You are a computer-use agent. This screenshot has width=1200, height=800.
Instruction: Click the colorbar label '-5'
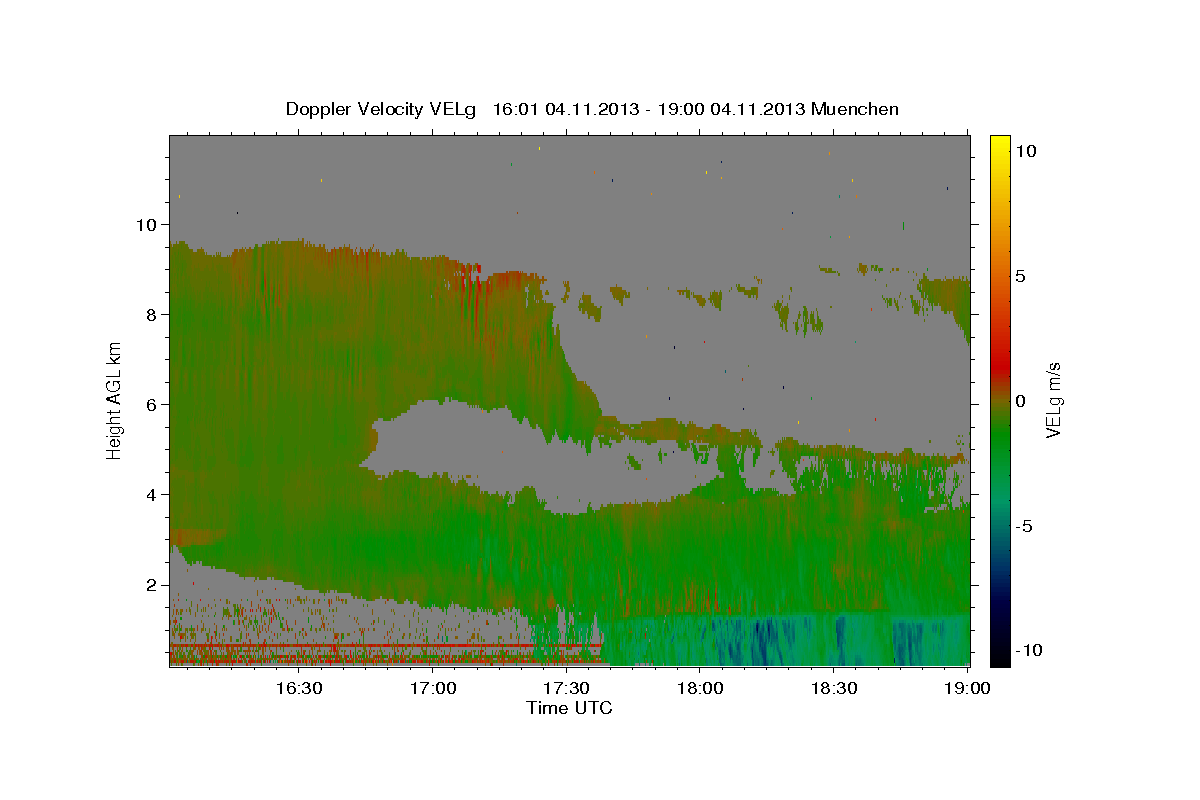(1024, 526)
